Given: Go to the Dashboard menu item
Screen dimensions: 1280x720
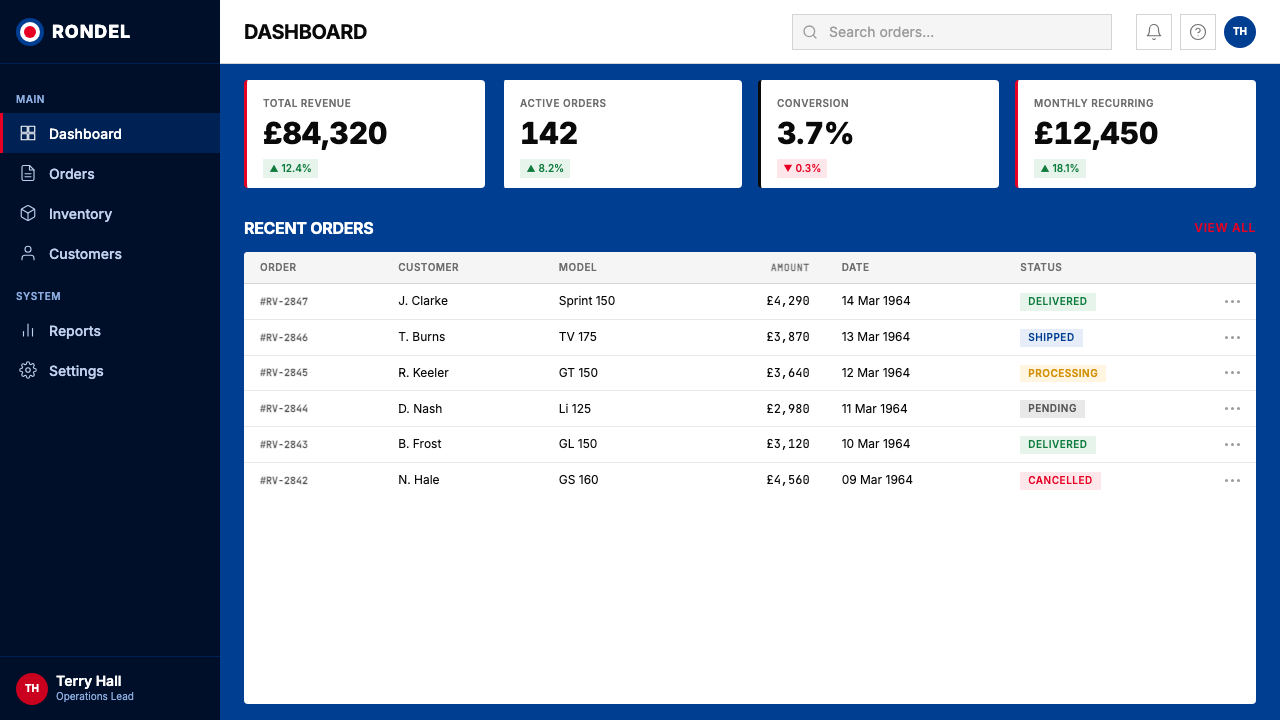Looking at the screenshot, I should coord(110,133).
